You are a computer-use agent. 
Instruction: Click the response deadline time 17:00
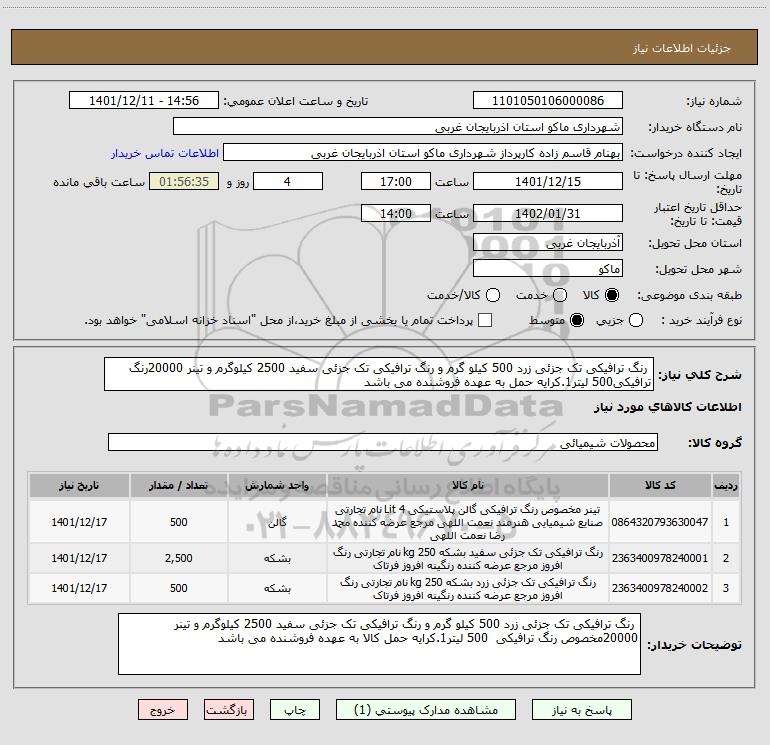(396, 181)
